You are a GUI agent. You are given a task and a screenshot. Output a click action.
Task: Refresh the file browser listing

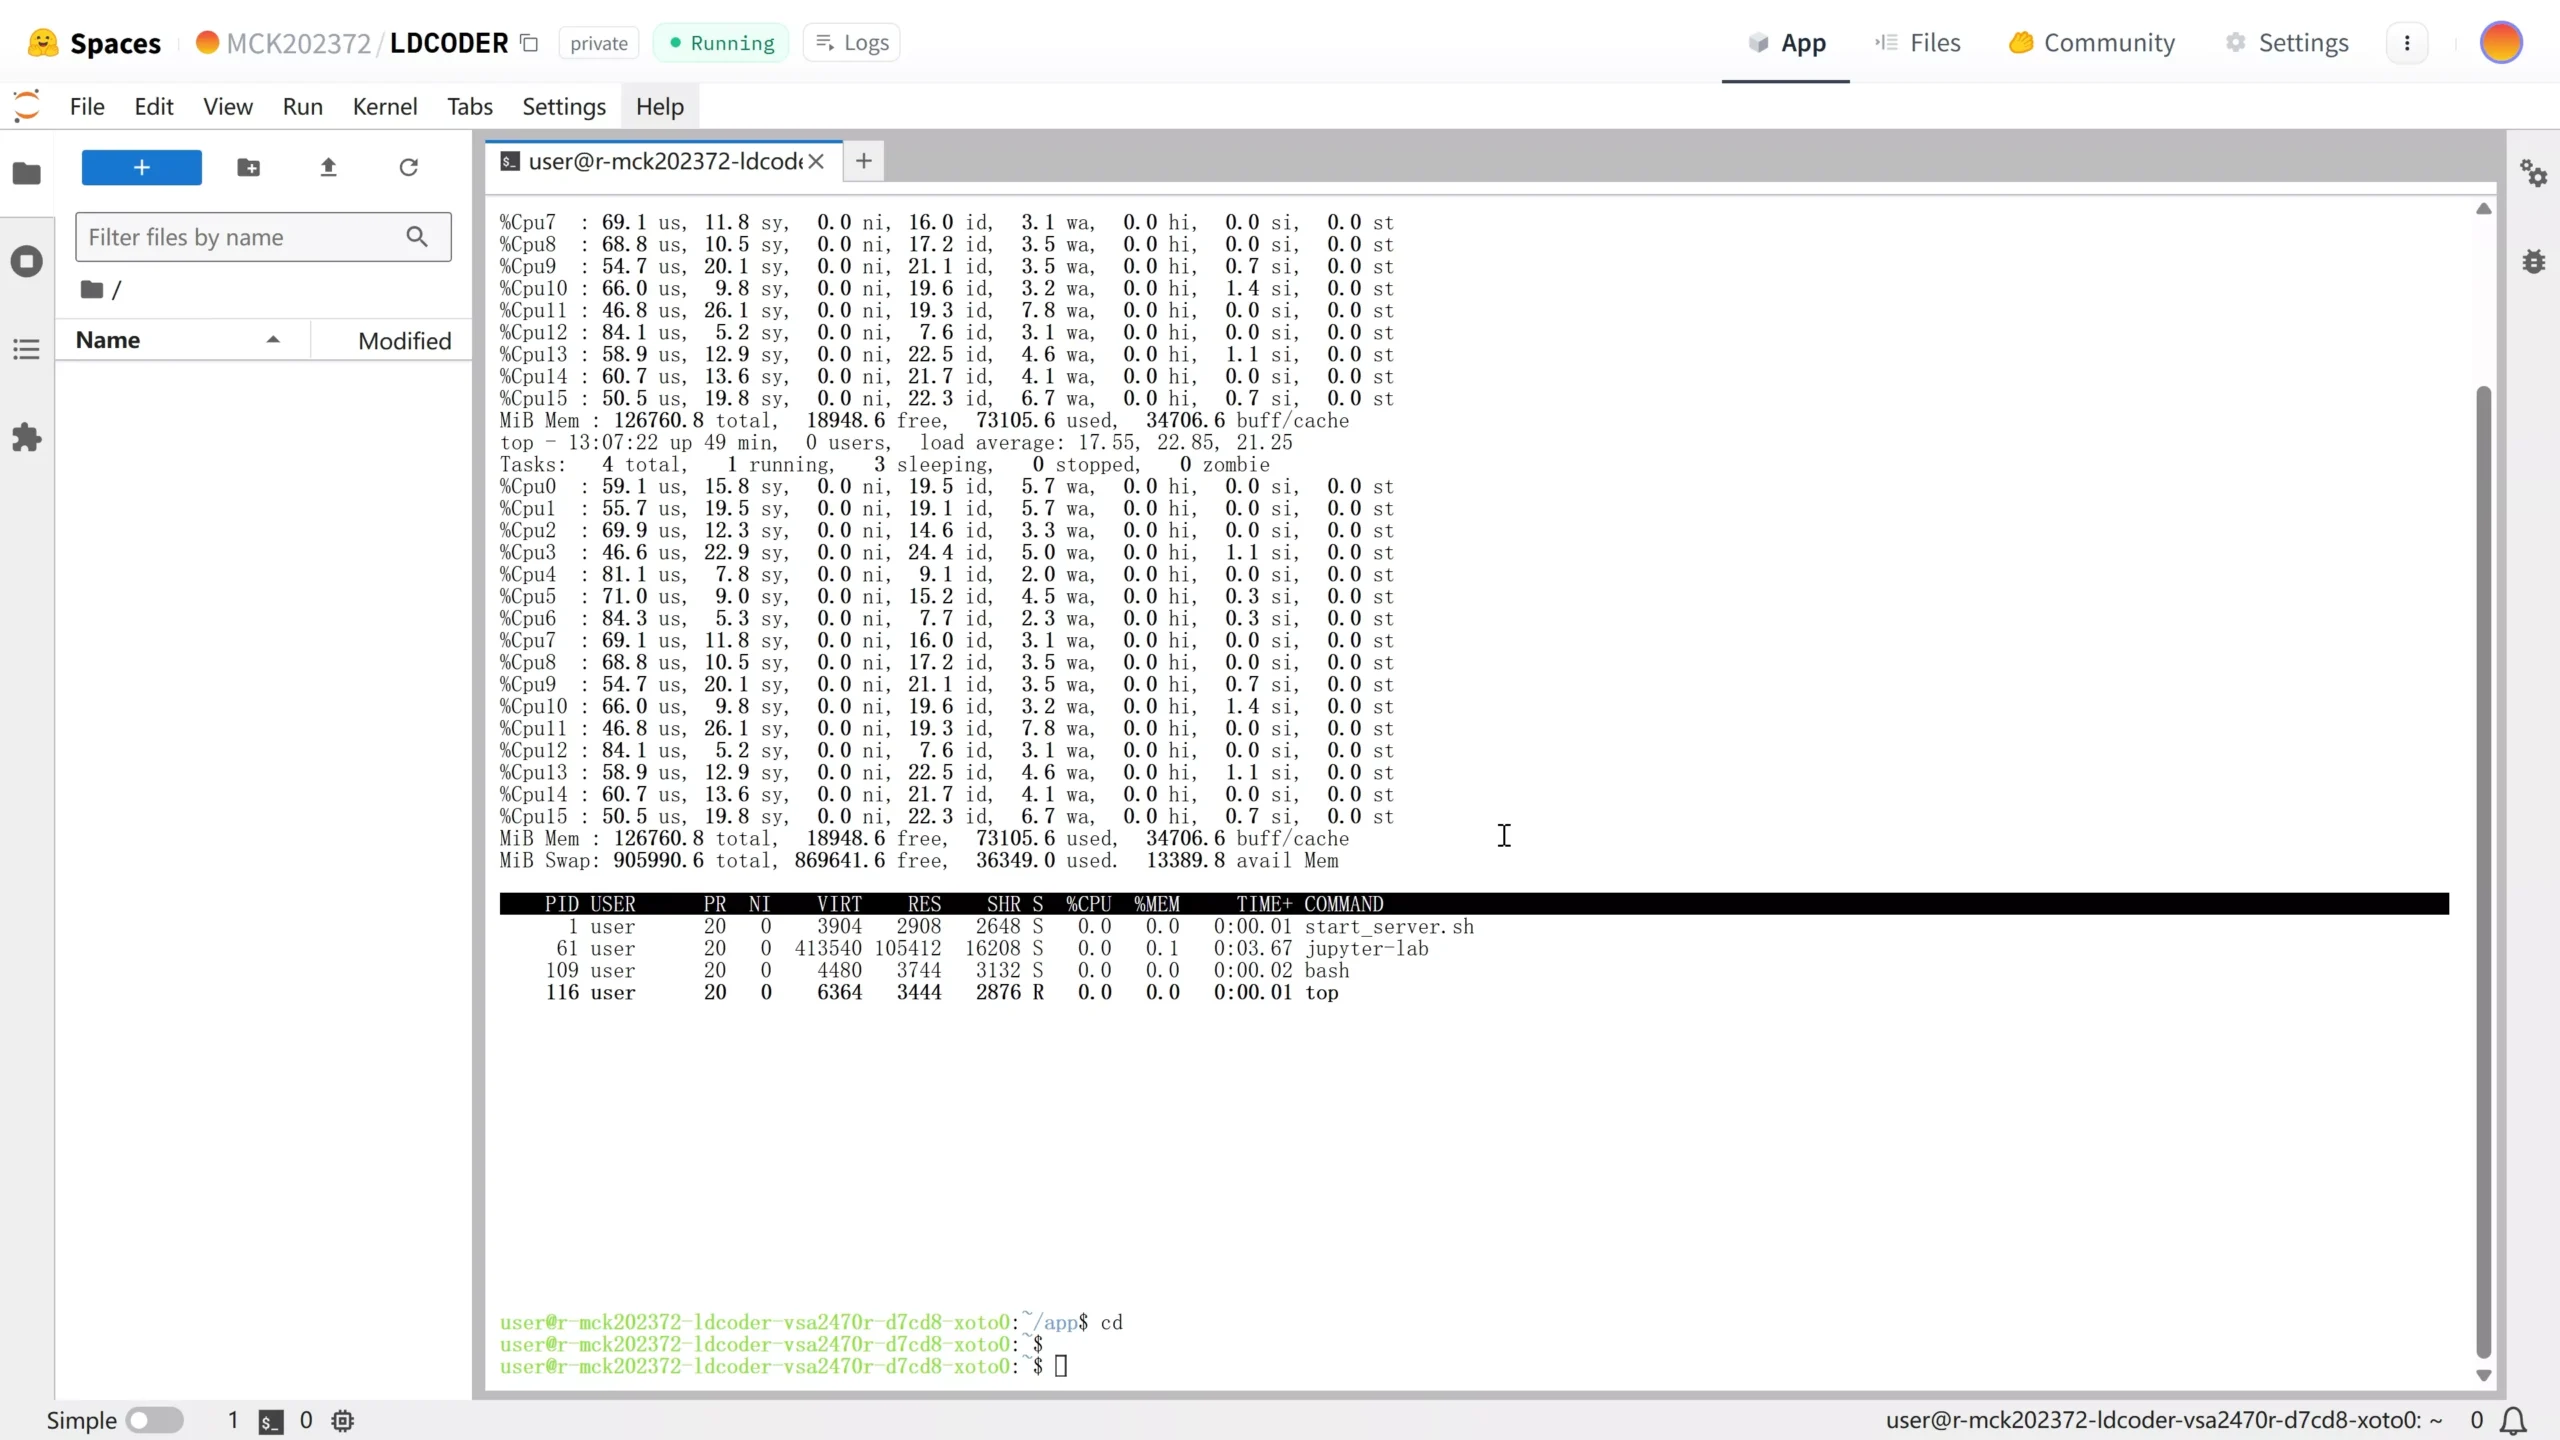tap(408, 167)
